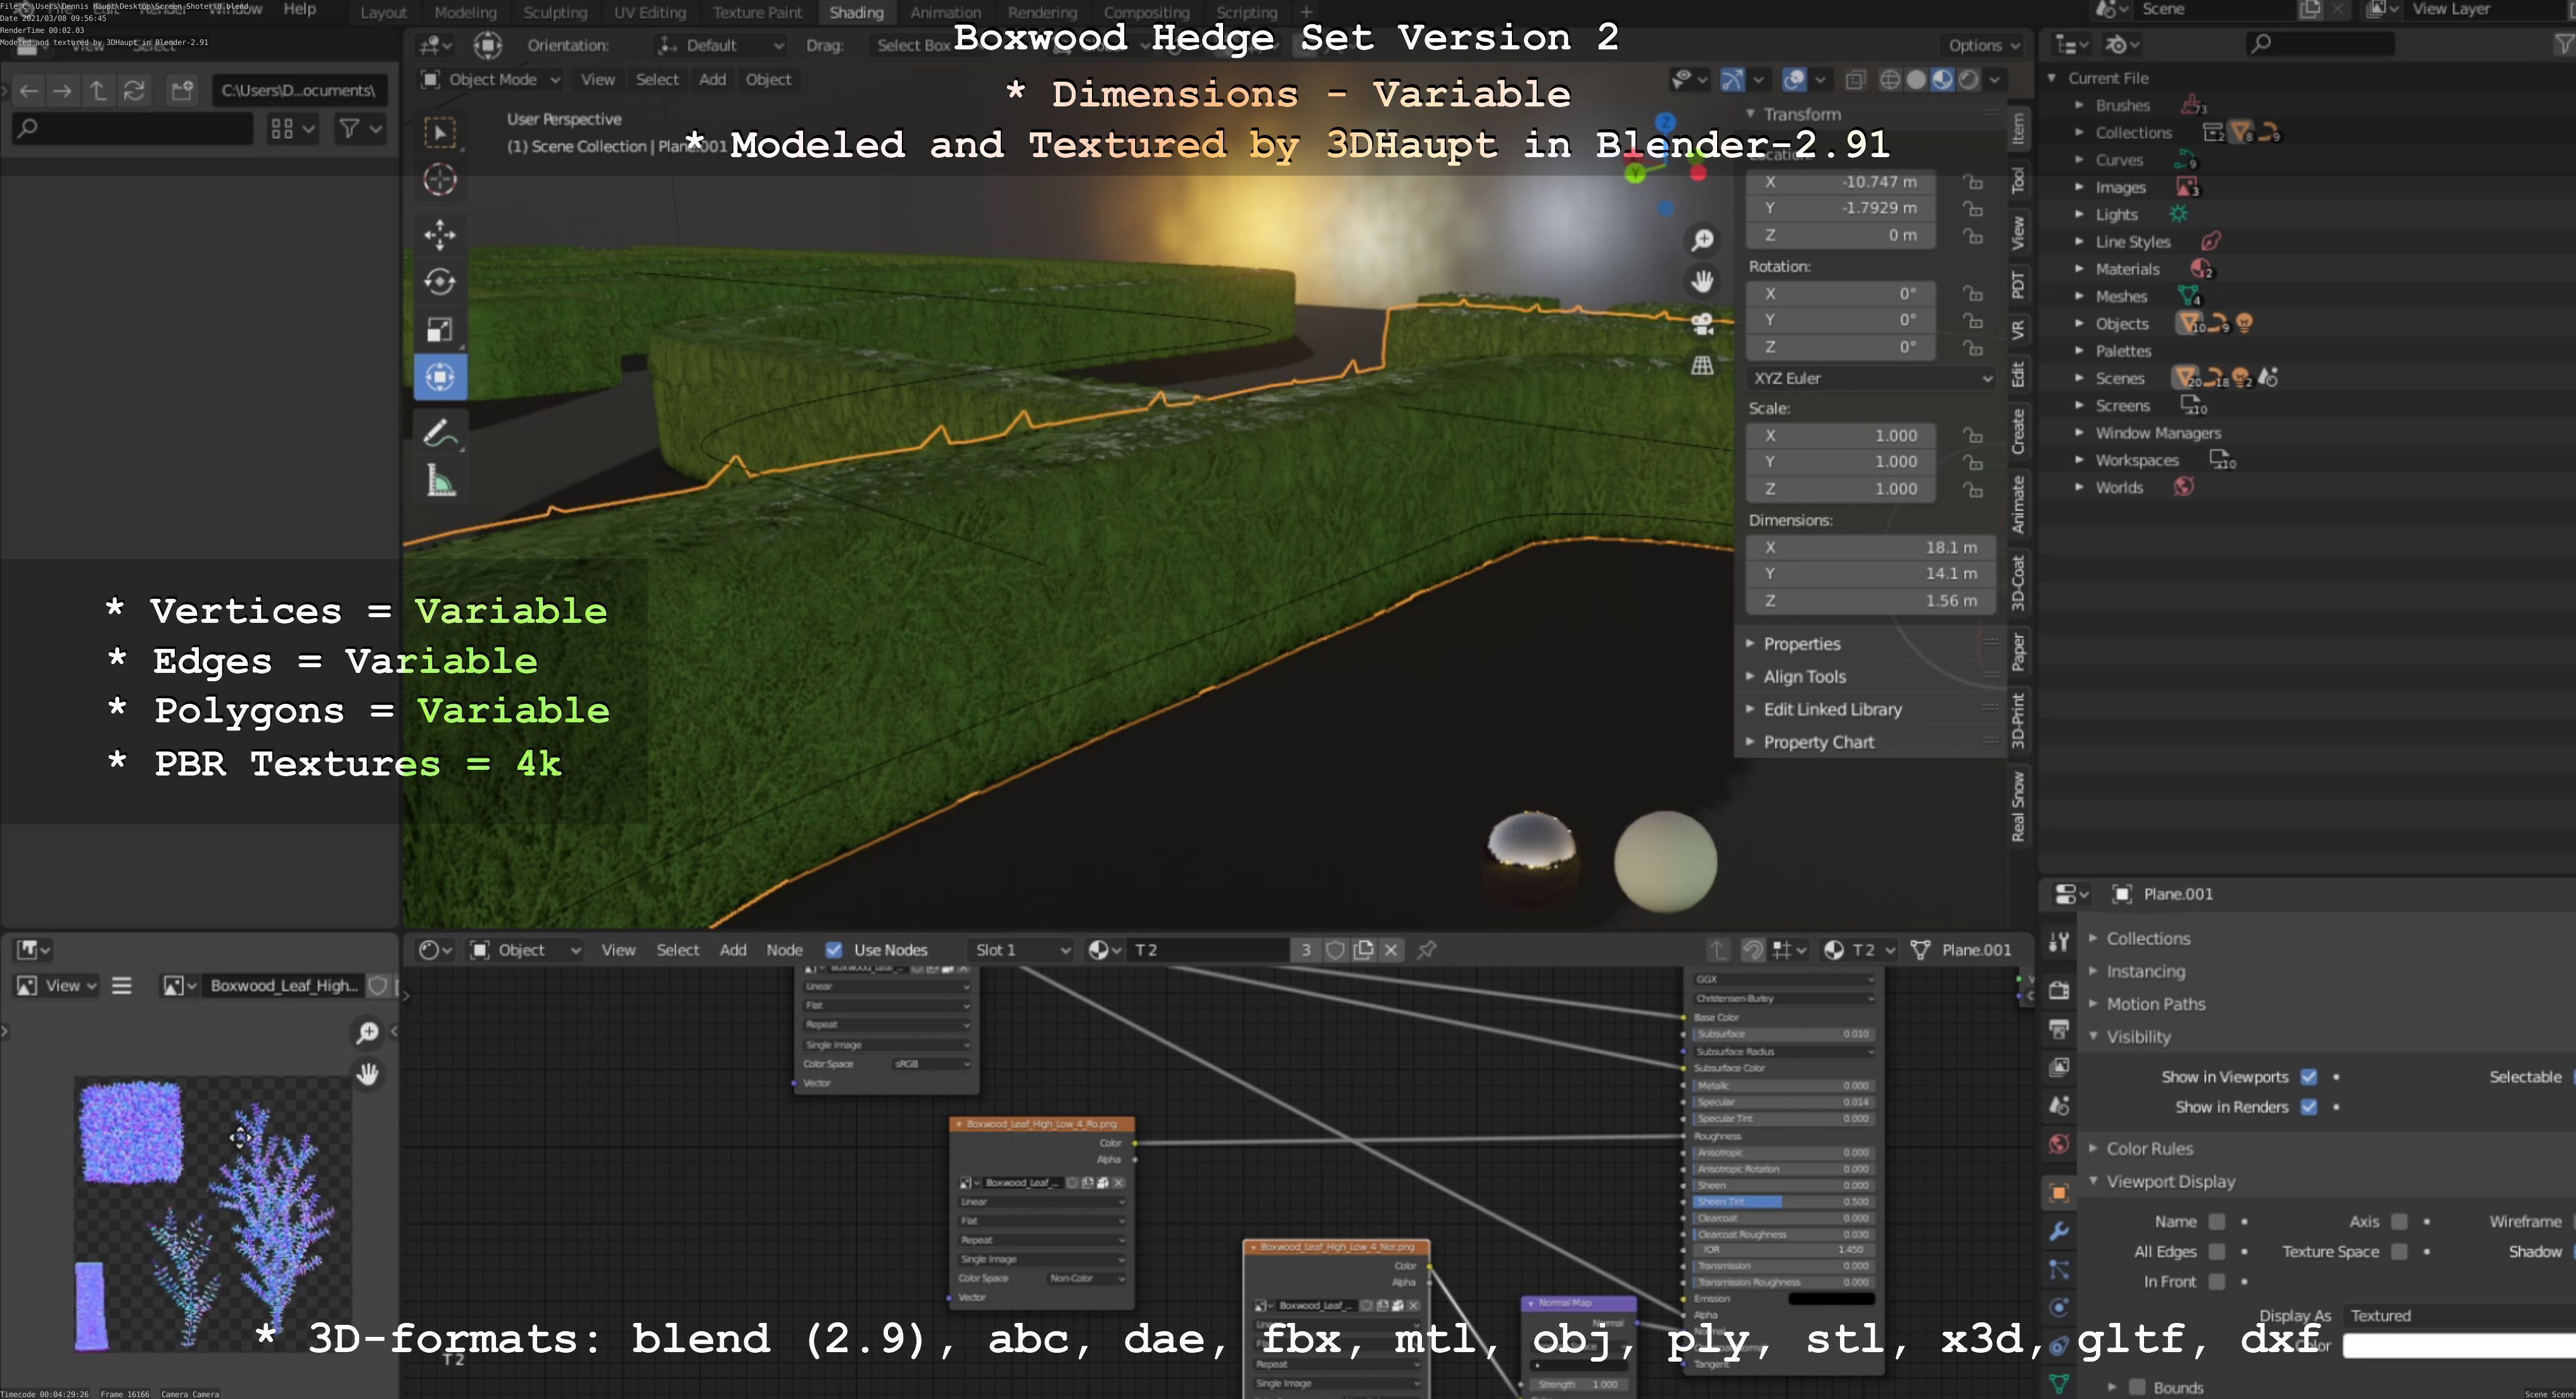This screenshot has width=2576, height=1399.
Task: Enable Name display checkbox
Action: coord(2217,1222)
